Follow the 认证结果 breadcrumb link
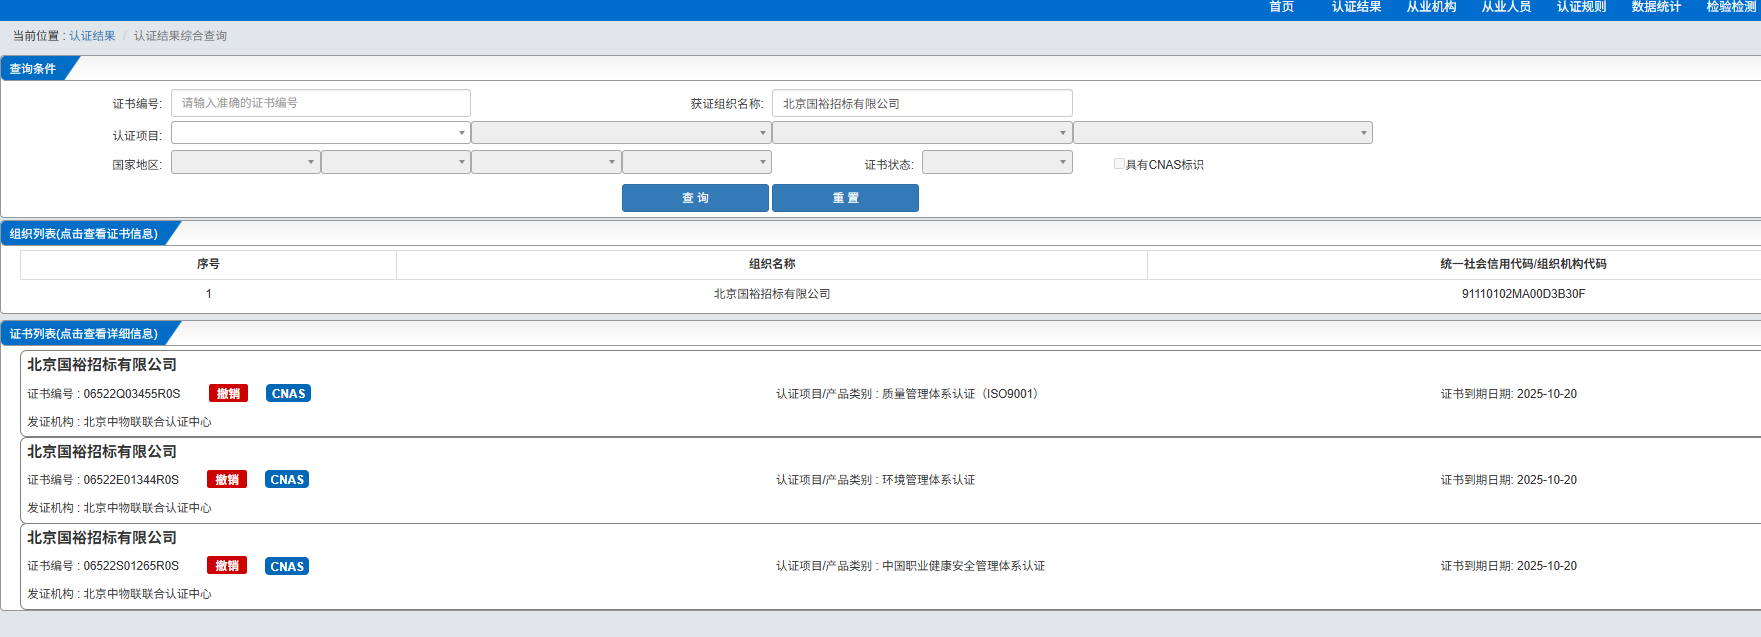 pyautogui.click(x=92, y=36)
